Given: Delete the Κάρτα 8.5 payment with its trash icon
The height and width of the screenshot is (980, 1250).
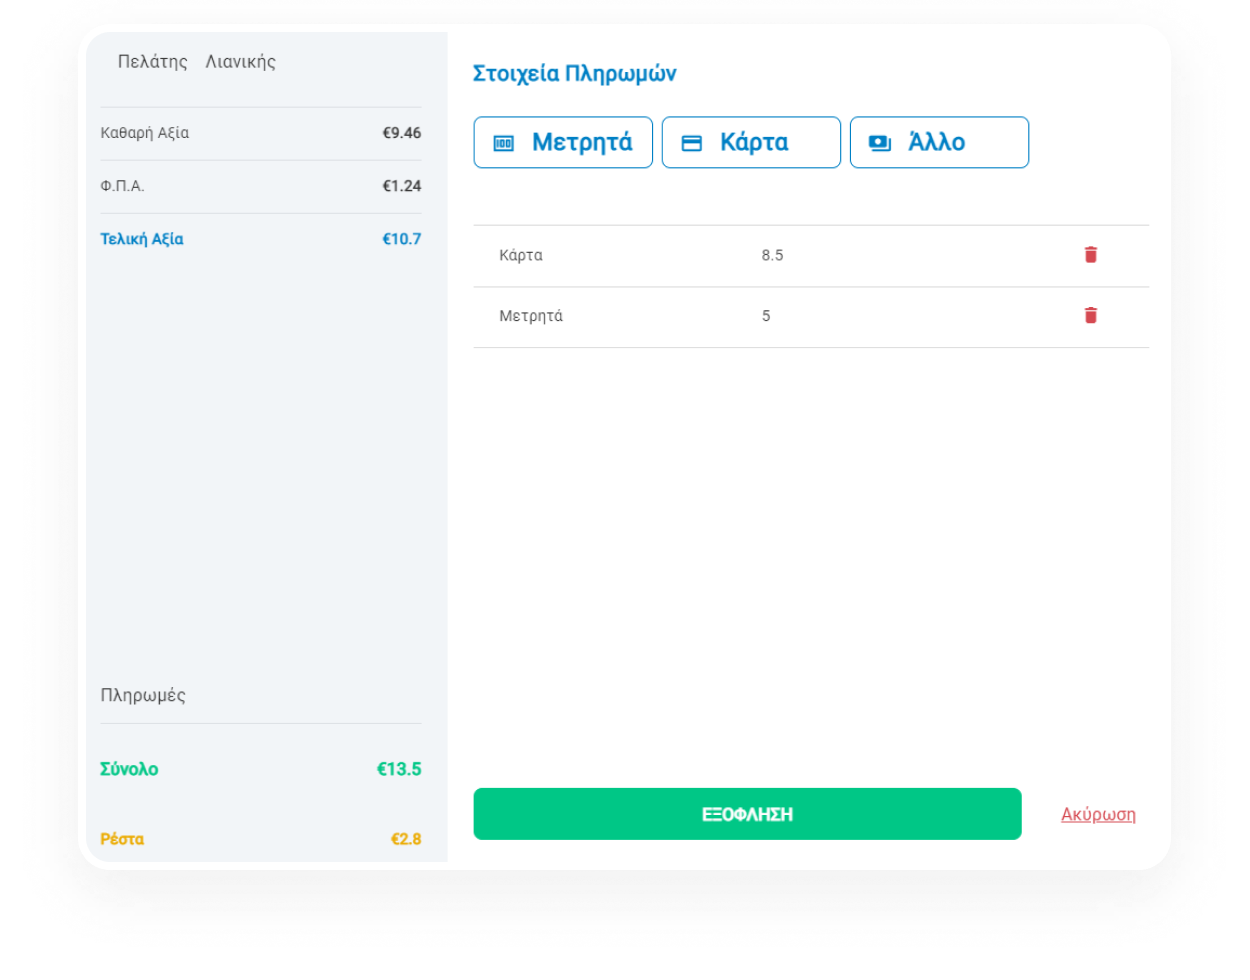Looking at the screenshot, I should pos(1090,255).
